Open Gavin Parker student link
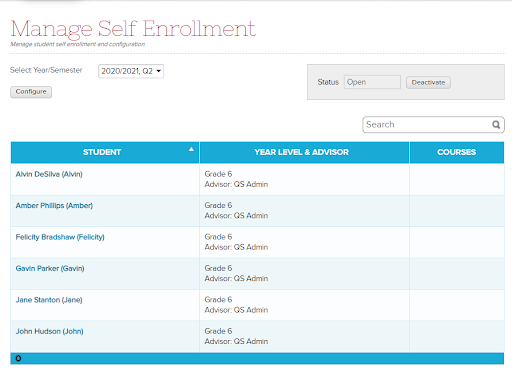The image size is (512, 368). pos(50,268)
